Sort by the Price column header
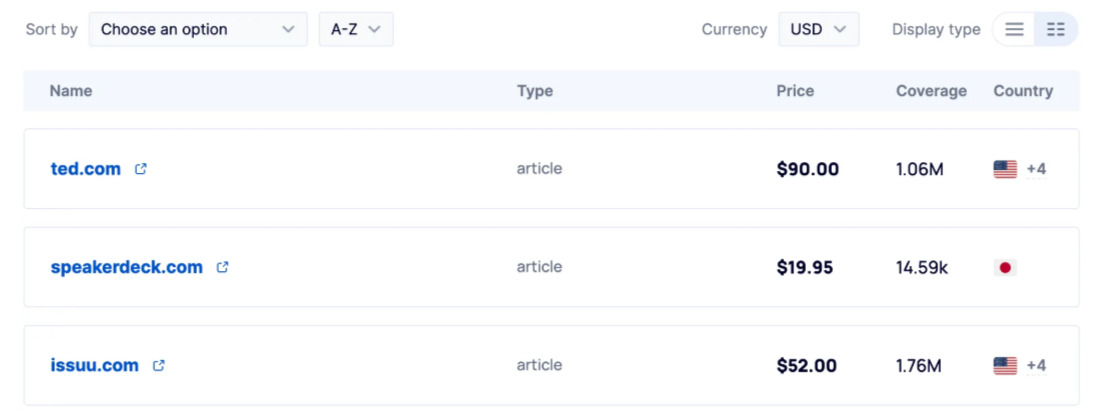This screenshot has height=419, width=1104. (795, 91)
